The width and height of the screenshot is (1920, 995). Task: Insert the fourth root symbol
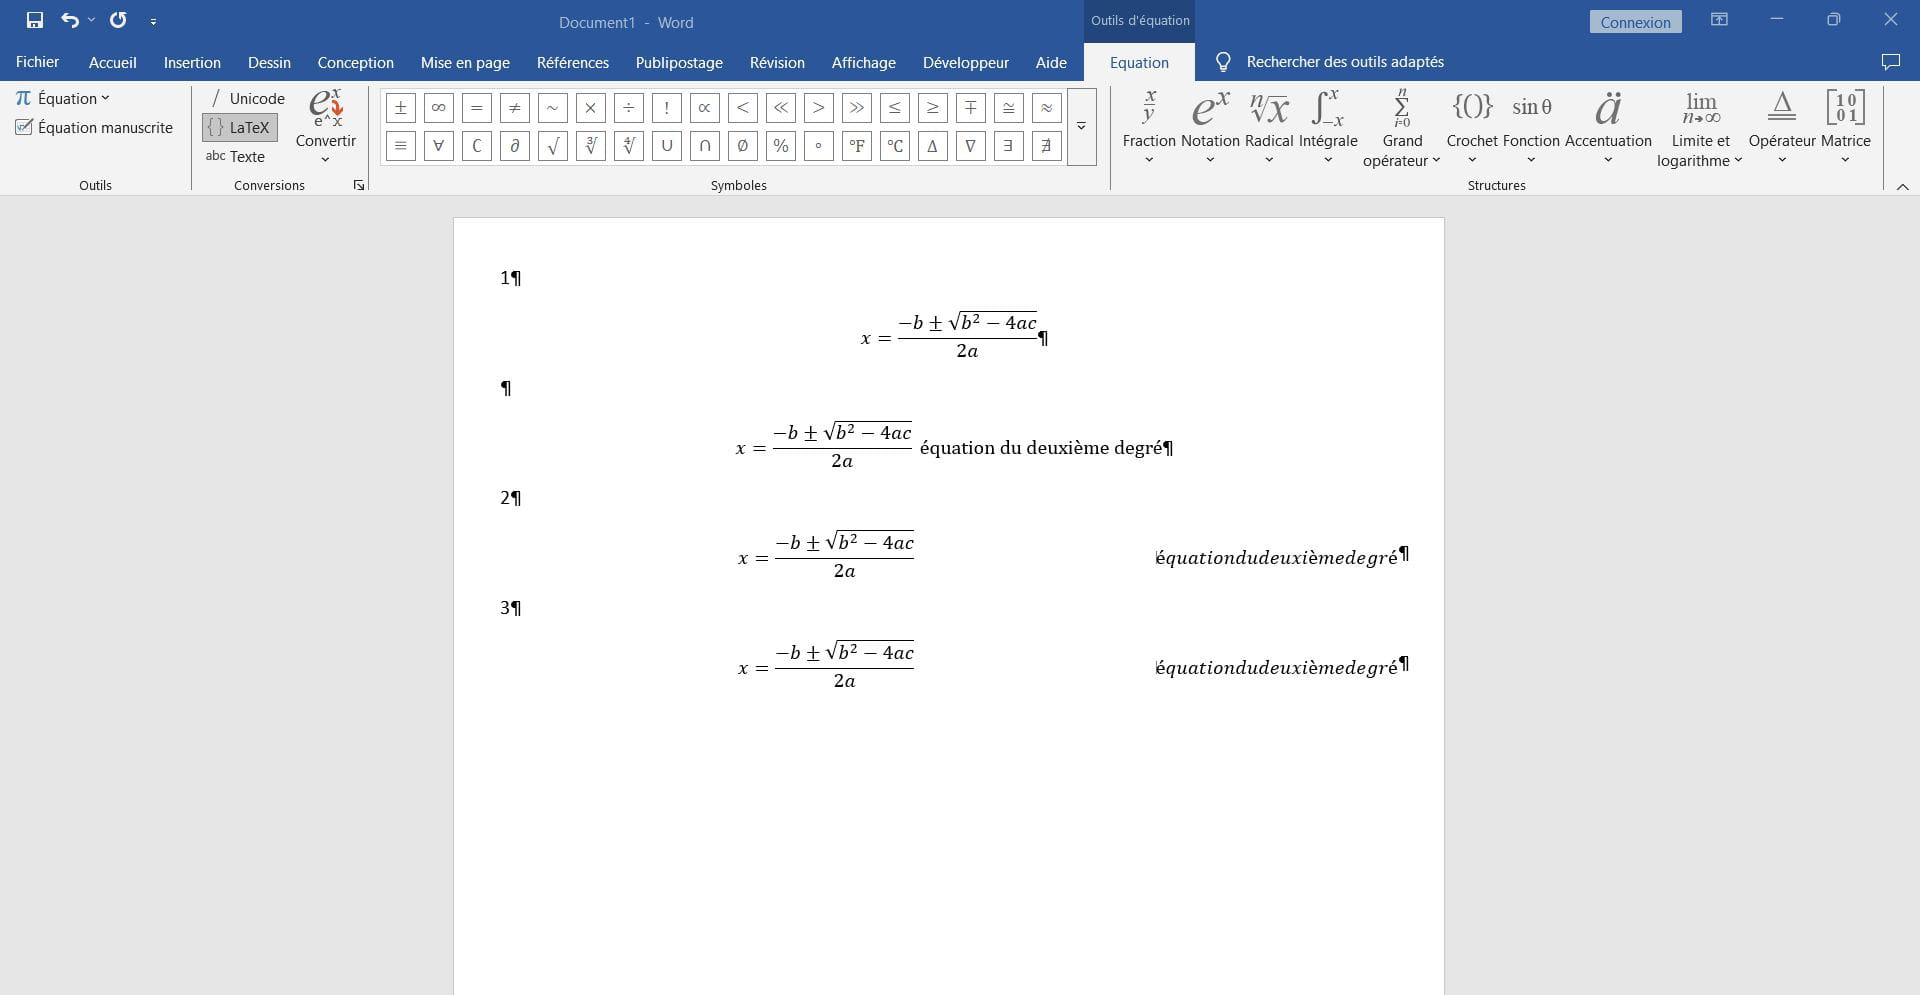pyautogui.click(x=628, y=146)
